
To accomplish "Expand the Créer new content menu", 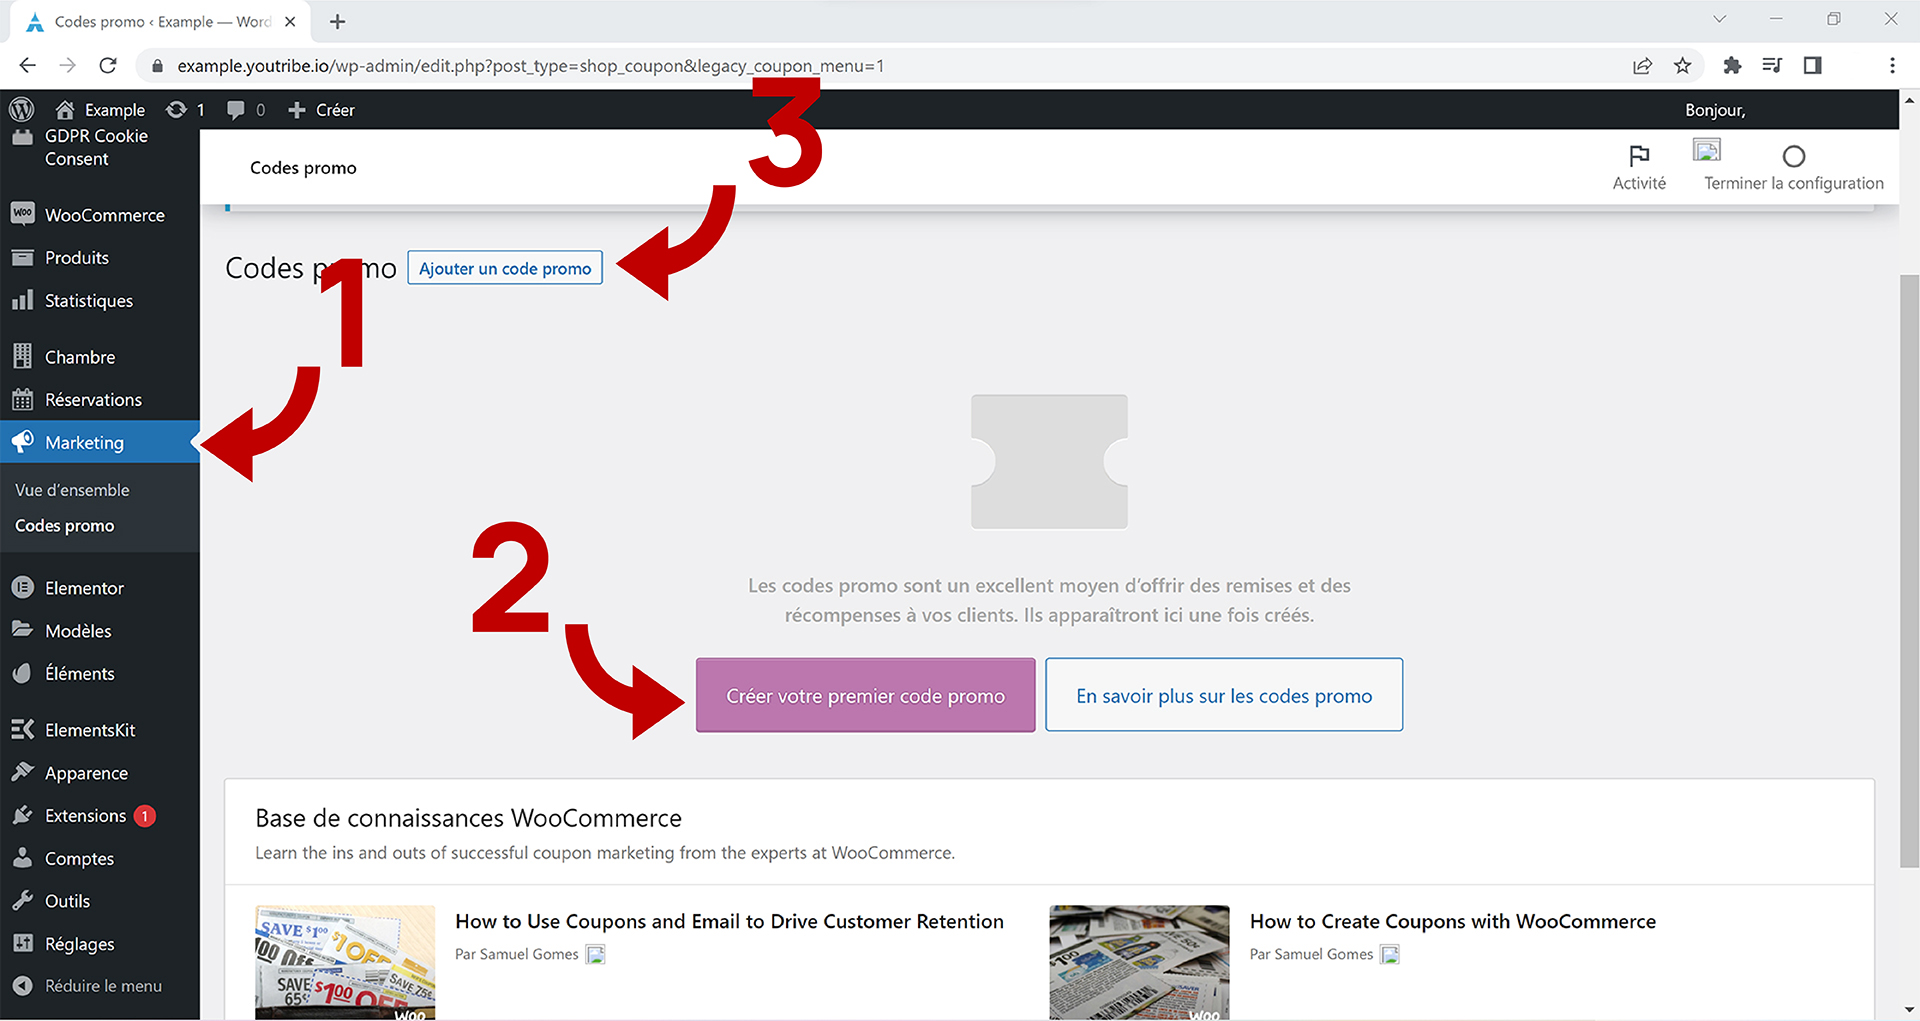I will point(321,110).
